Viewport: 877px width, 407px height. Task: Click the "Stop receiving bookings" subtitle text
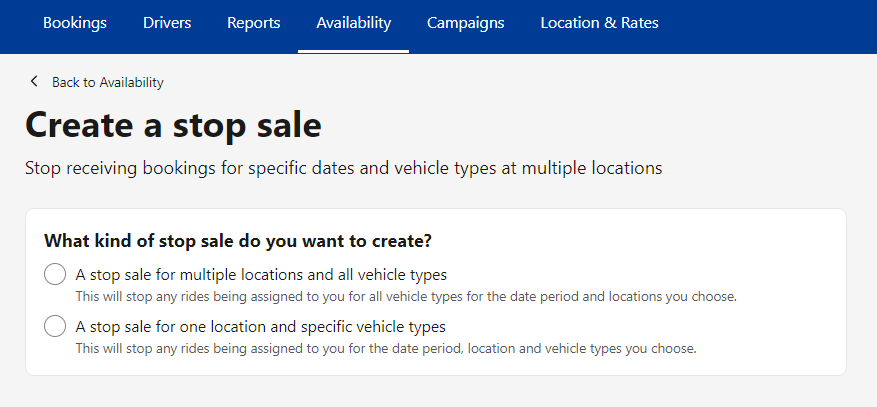click(x=343, y=168)
